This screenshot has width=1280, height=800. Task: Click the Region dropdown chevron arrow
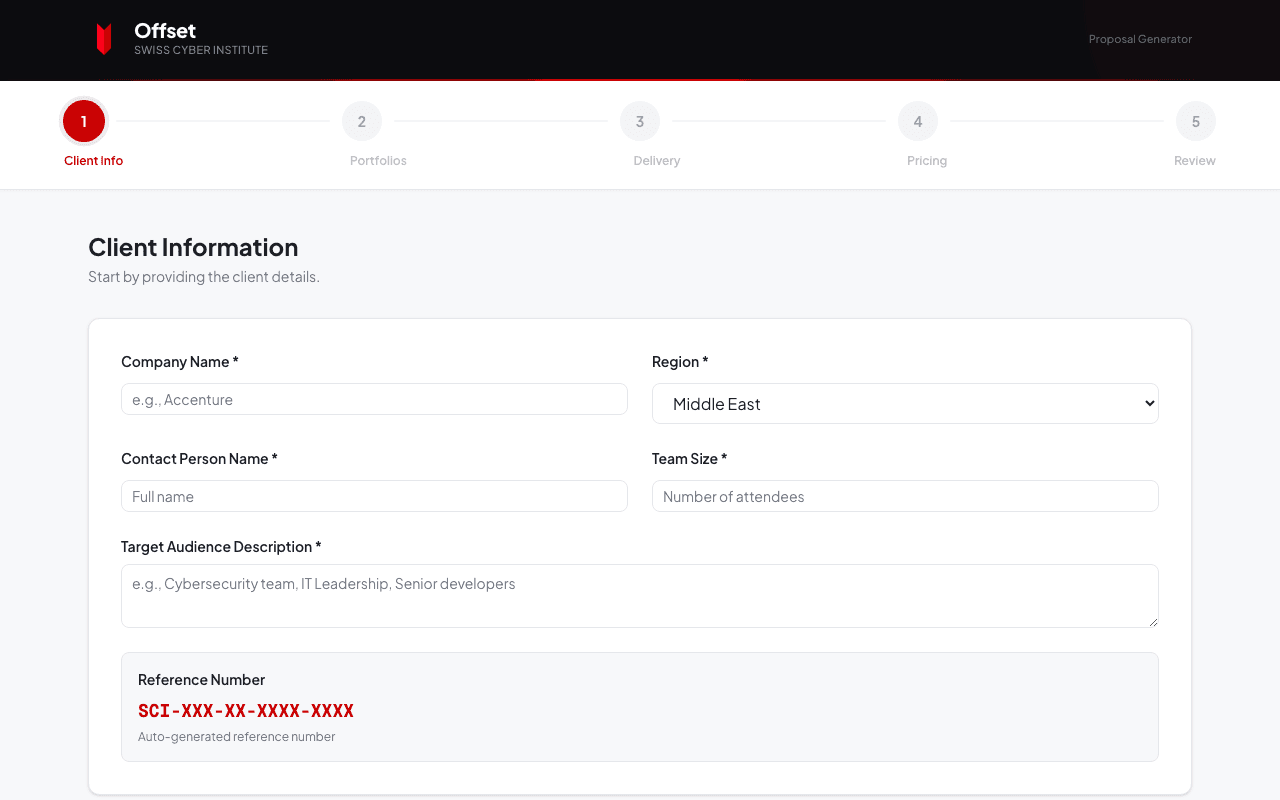1149,404
